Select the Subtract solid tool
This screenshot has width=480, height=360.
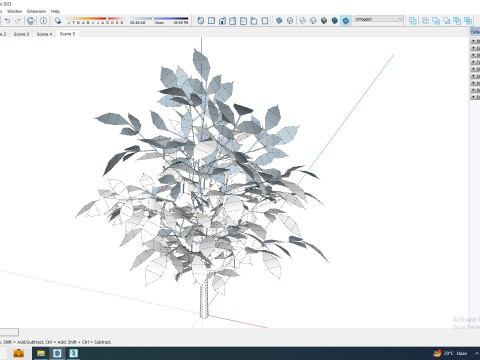click(x=447, y=21)
